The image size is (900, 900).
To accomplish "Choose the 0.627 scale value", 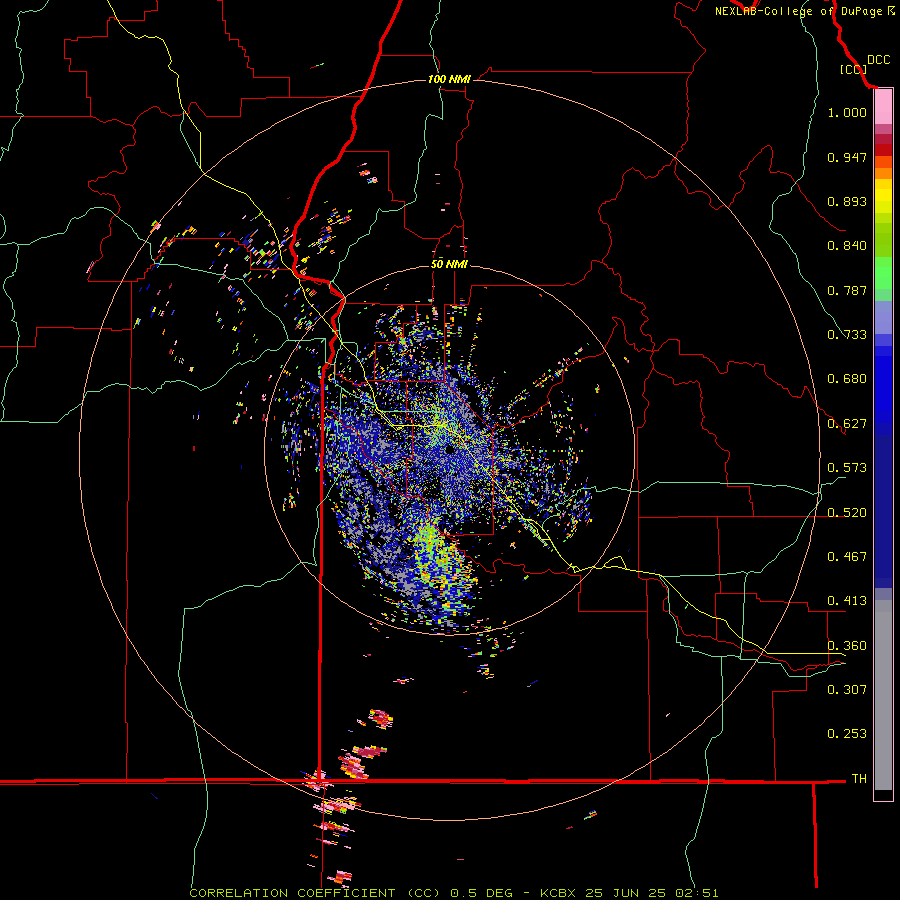I will pyautogui.click(x=847, y=424).
